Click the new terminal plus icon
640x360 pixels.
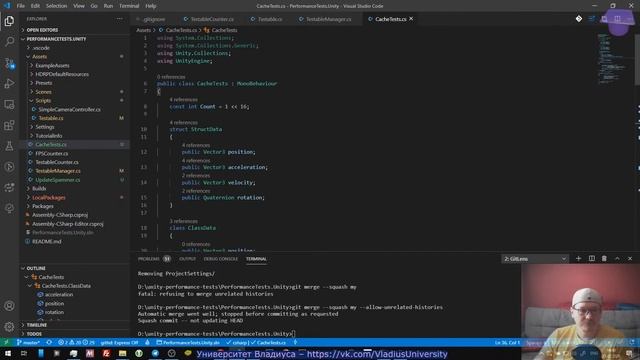[x=578, y=259]
